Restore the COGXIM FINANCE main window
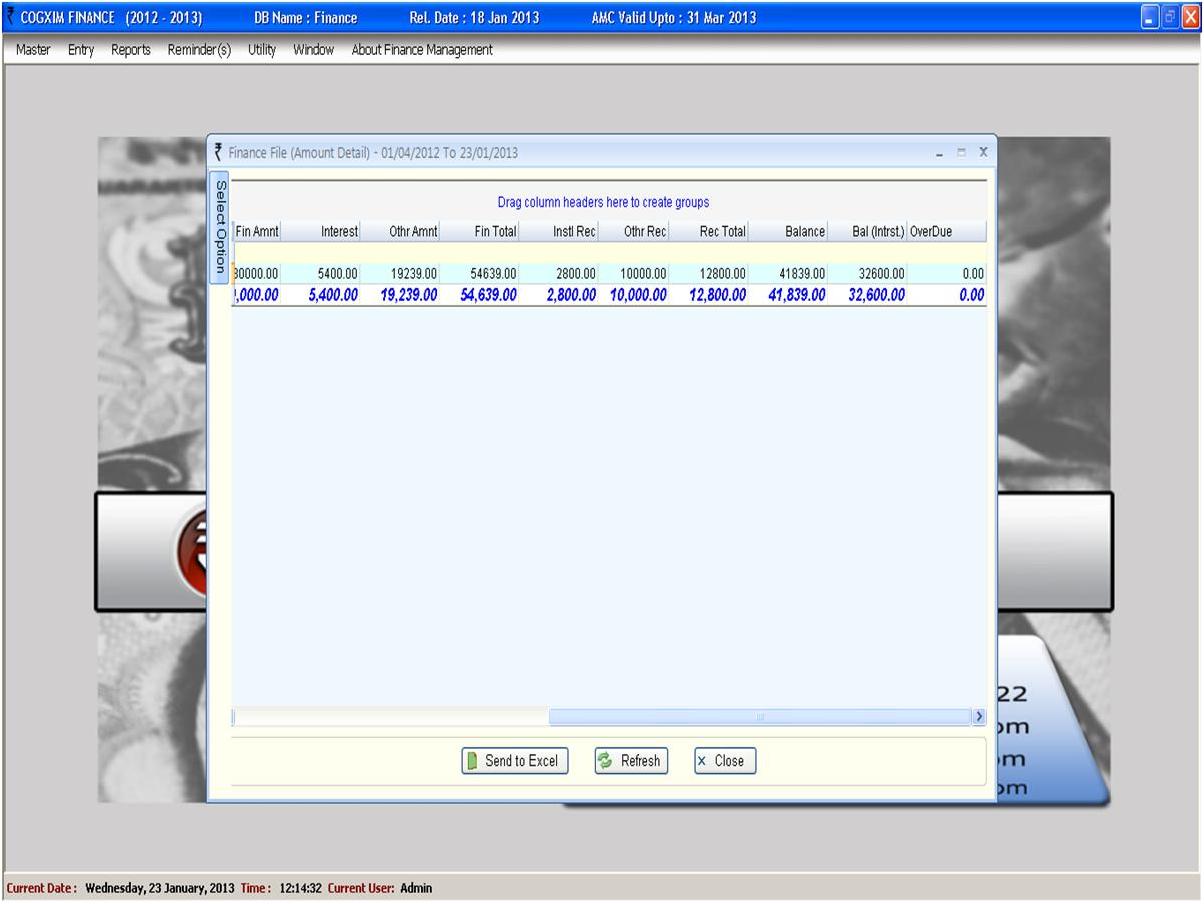 pos(1170,17)
